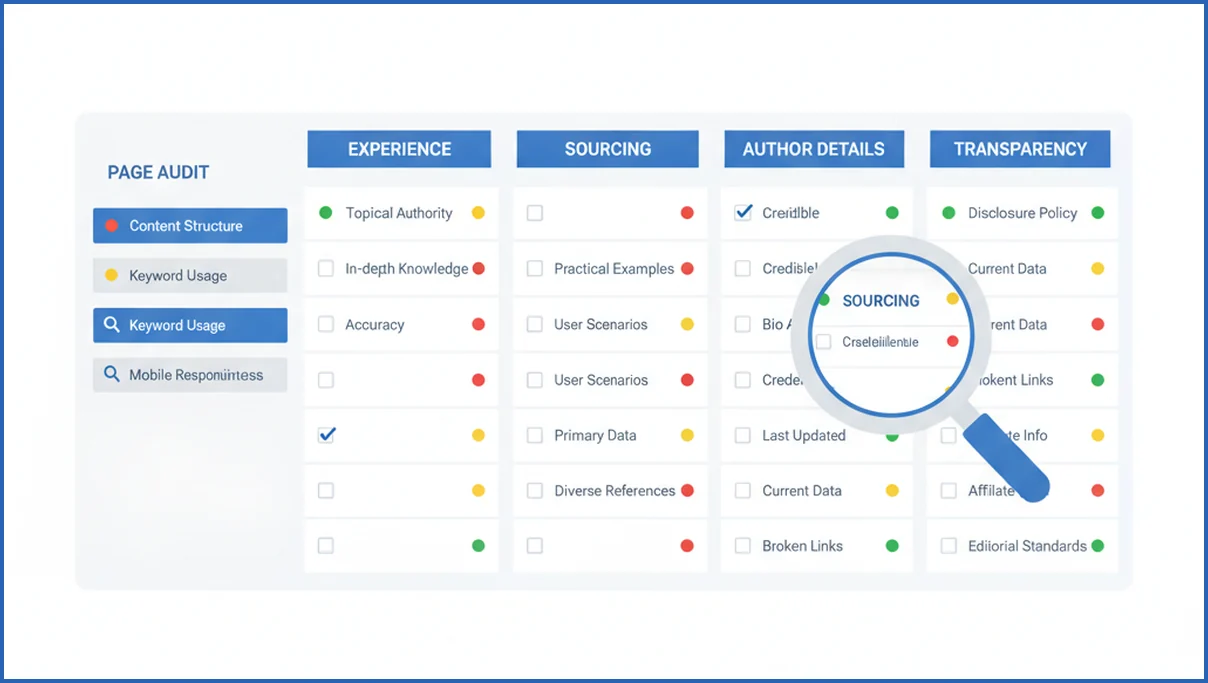Open the Content Structure audit item
Viewport: 1208px width, 683px height.
tap(190, 226)
